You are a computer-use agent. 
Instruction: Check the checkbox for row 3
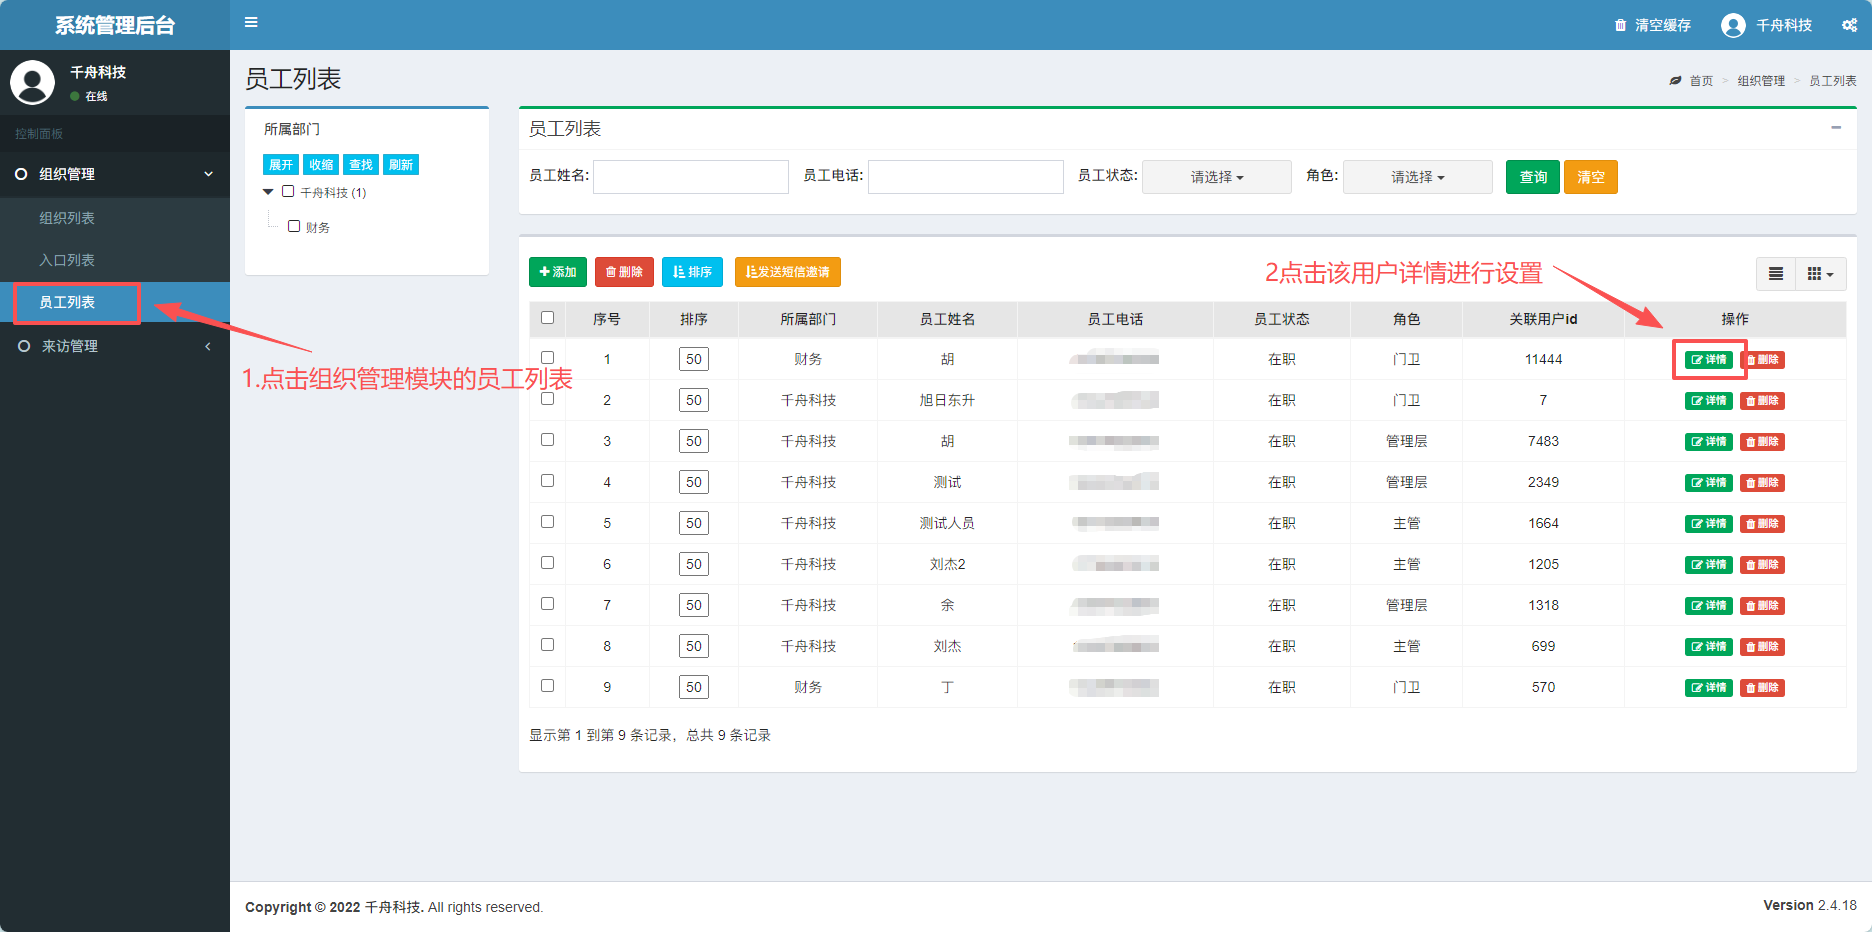point(547,440)
